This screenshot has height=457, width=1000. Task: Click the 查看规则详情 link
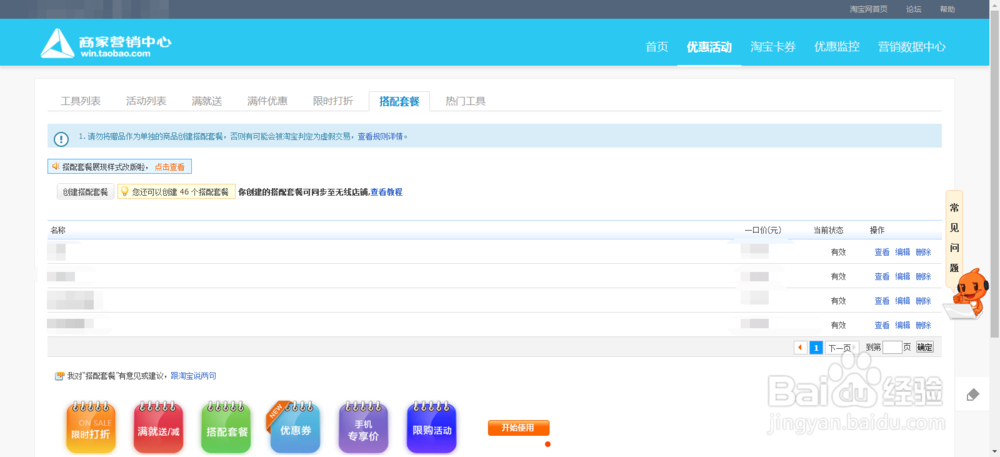pos(381,136)
